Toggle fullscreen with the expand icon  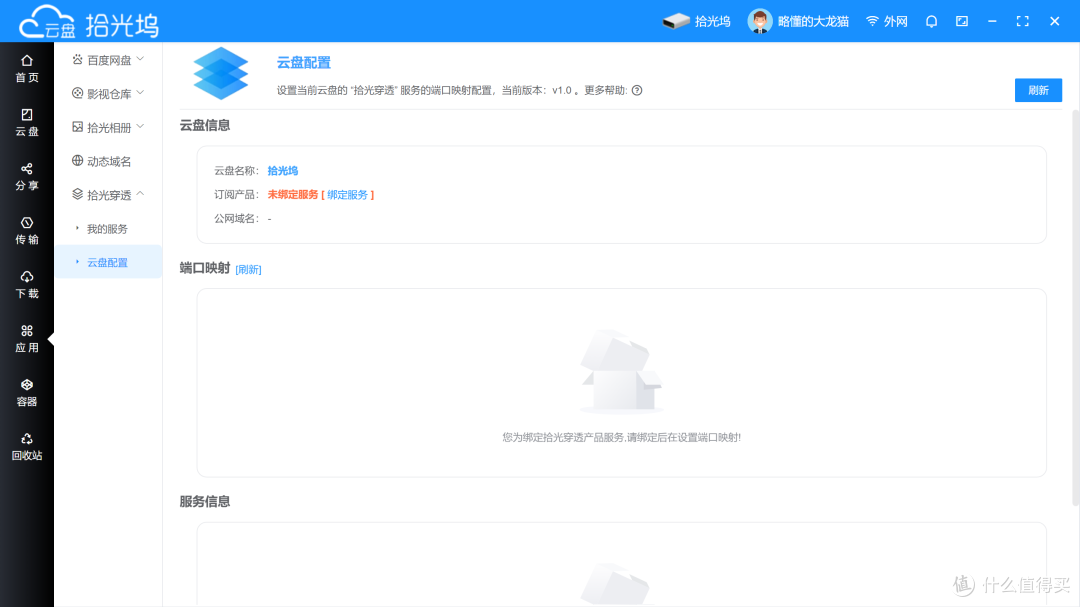coord(1023,21)
